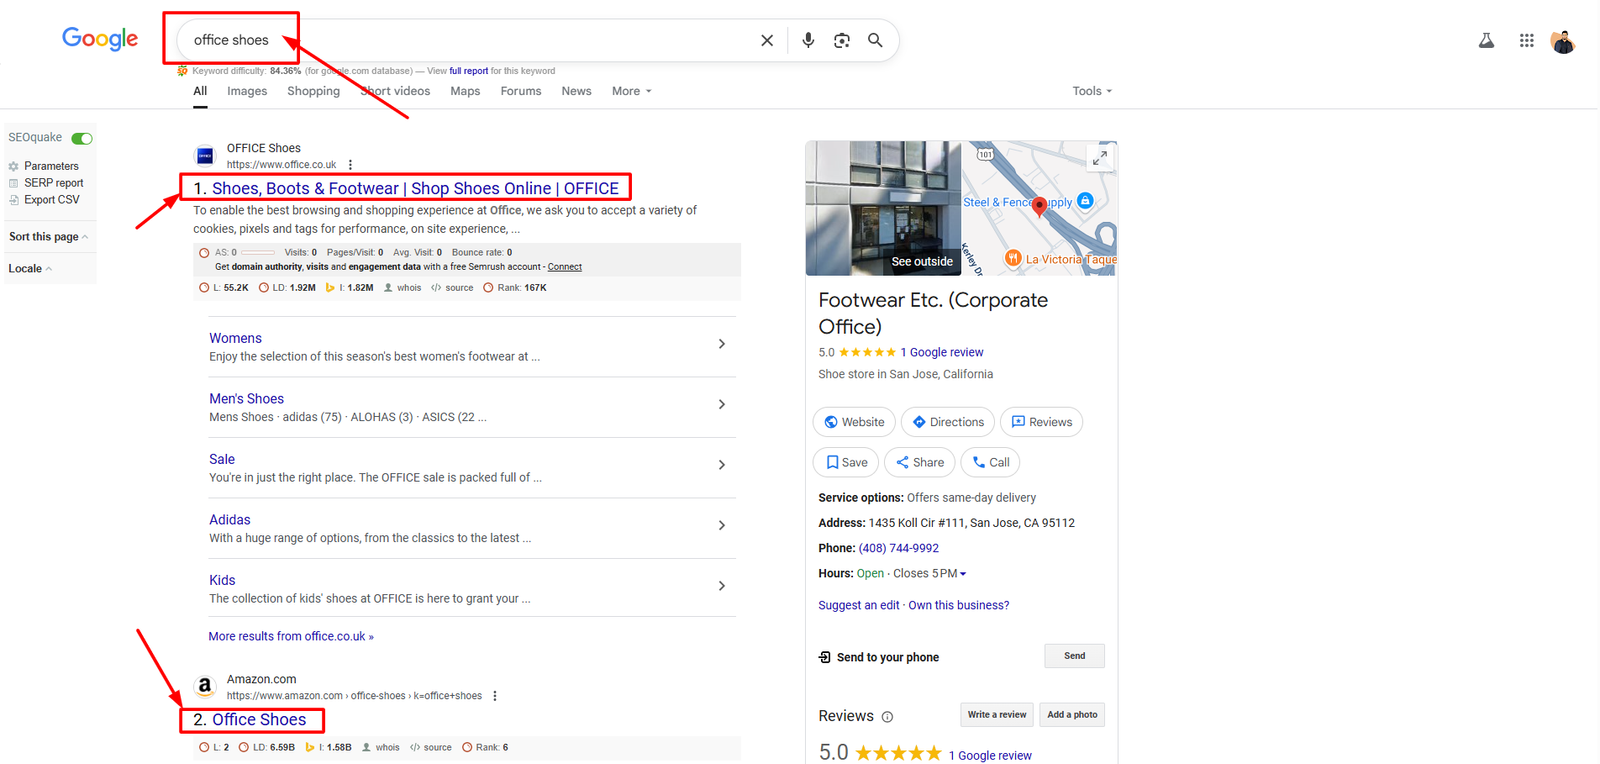
Task: Click the Amazon.com favicon
Action: pos(205,686)
